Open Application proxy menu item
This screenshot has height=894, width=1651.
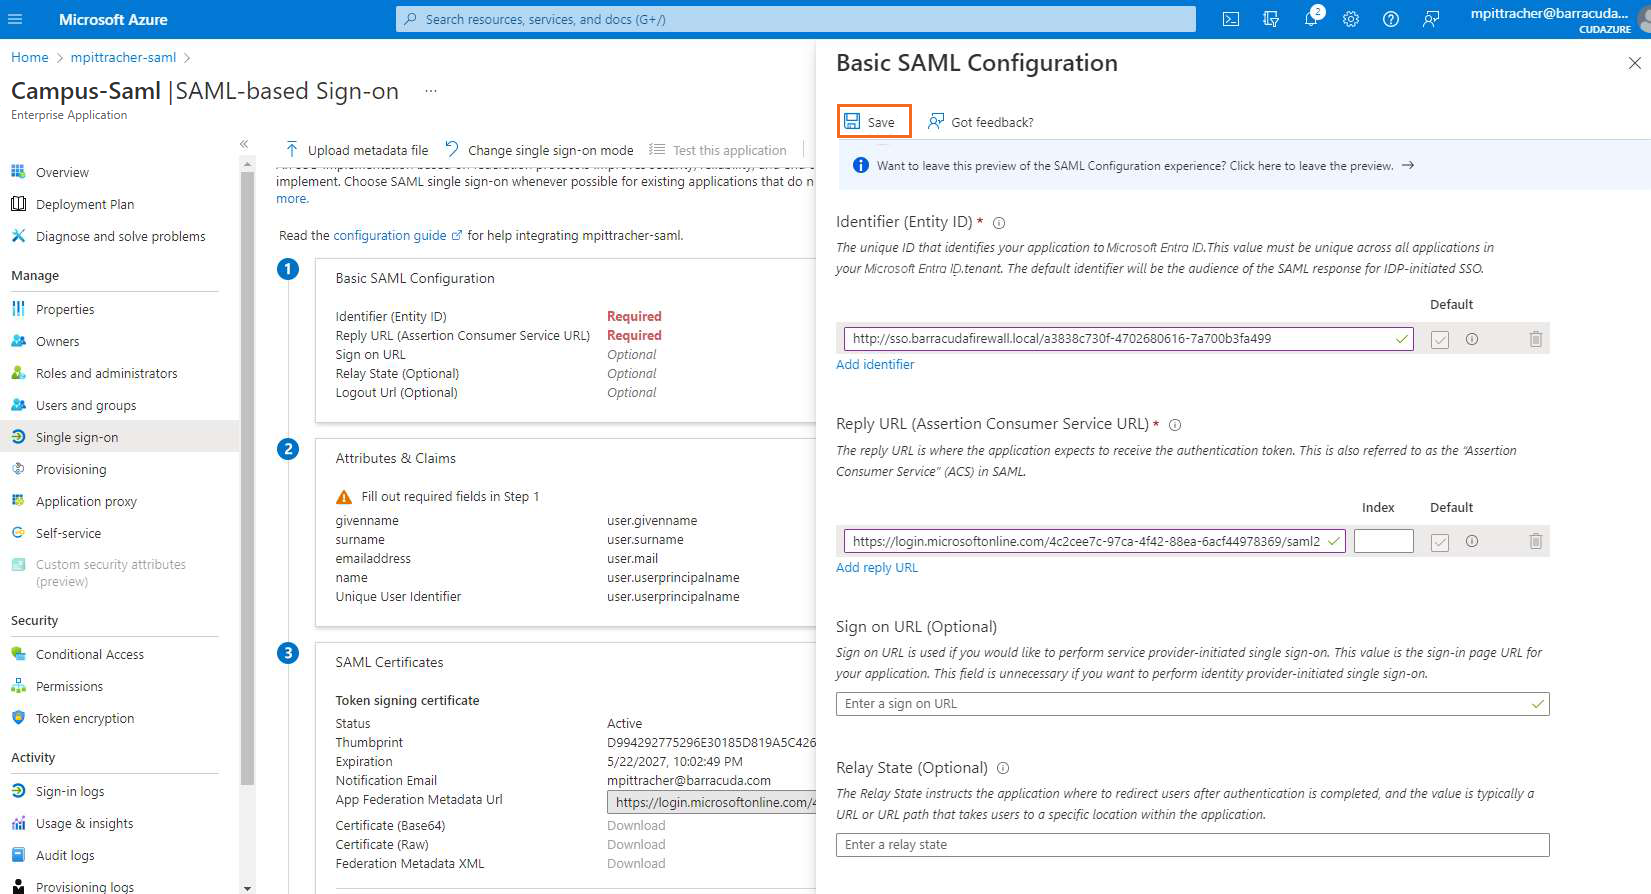point(86,501)
